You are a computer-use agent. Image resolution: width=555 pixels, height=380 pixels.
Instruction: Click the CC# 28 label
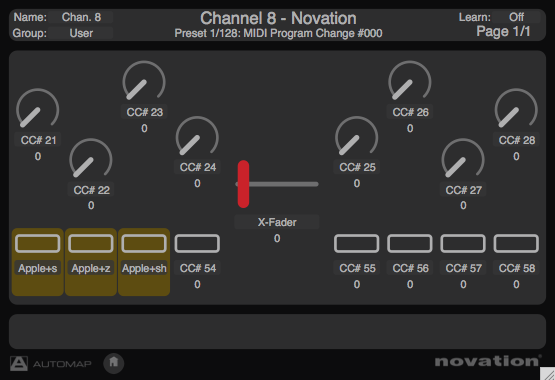[517, 140]
